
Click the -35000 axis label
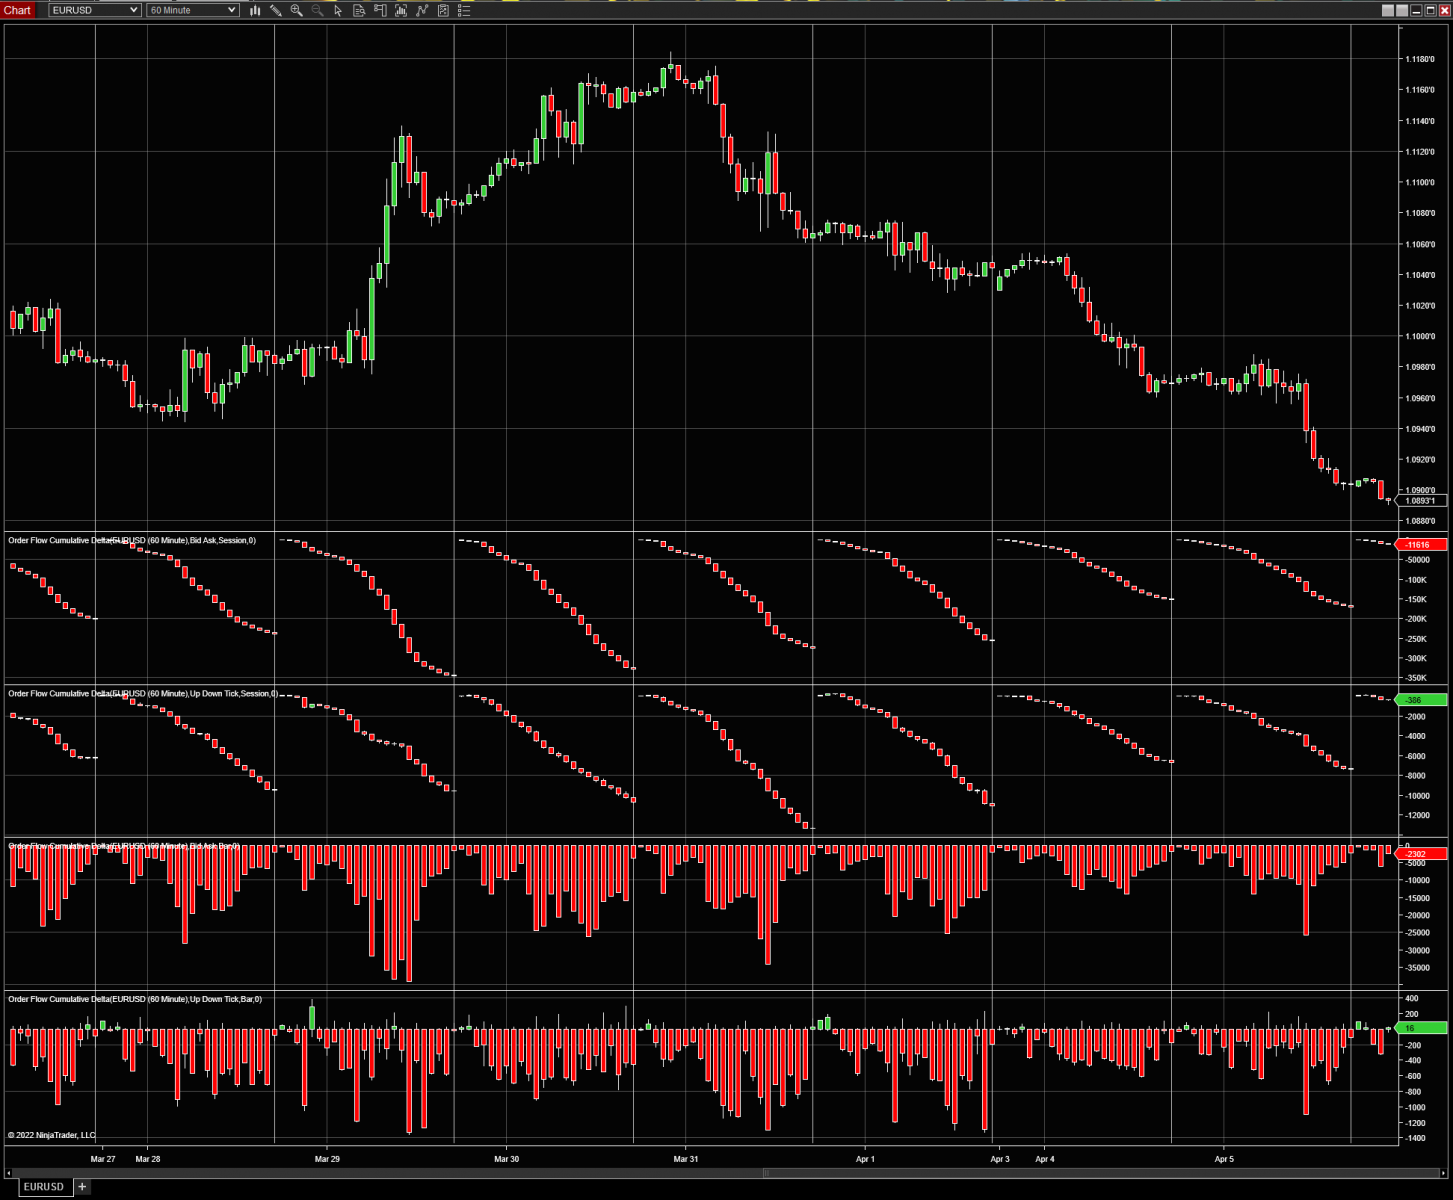(1418, 967)
